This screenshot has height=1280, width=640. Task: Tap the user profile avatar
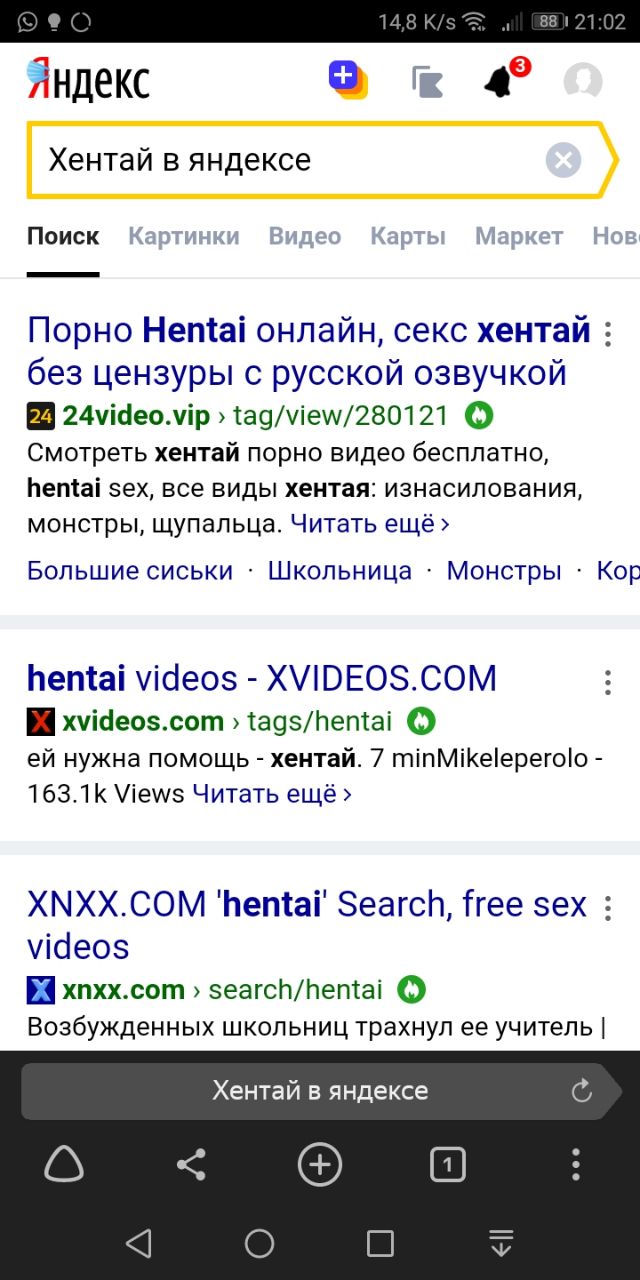coord(583,81)
